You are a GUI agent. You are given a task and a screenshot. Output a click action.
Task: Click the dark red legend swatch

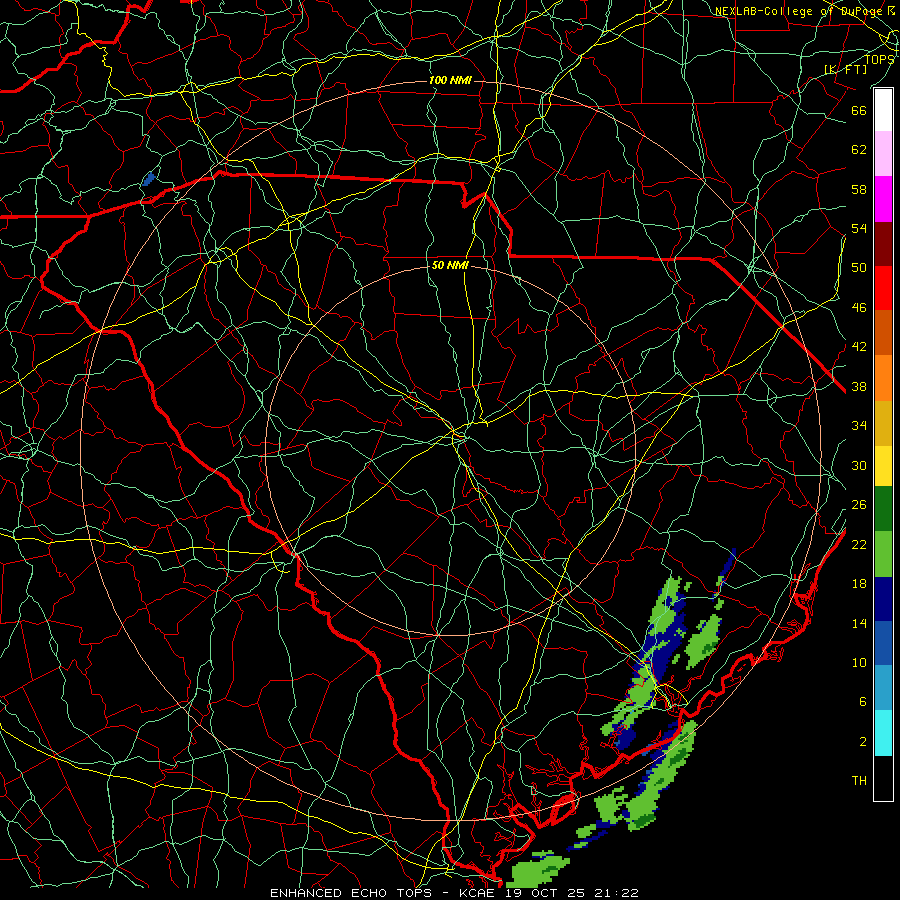pos(883,244)
